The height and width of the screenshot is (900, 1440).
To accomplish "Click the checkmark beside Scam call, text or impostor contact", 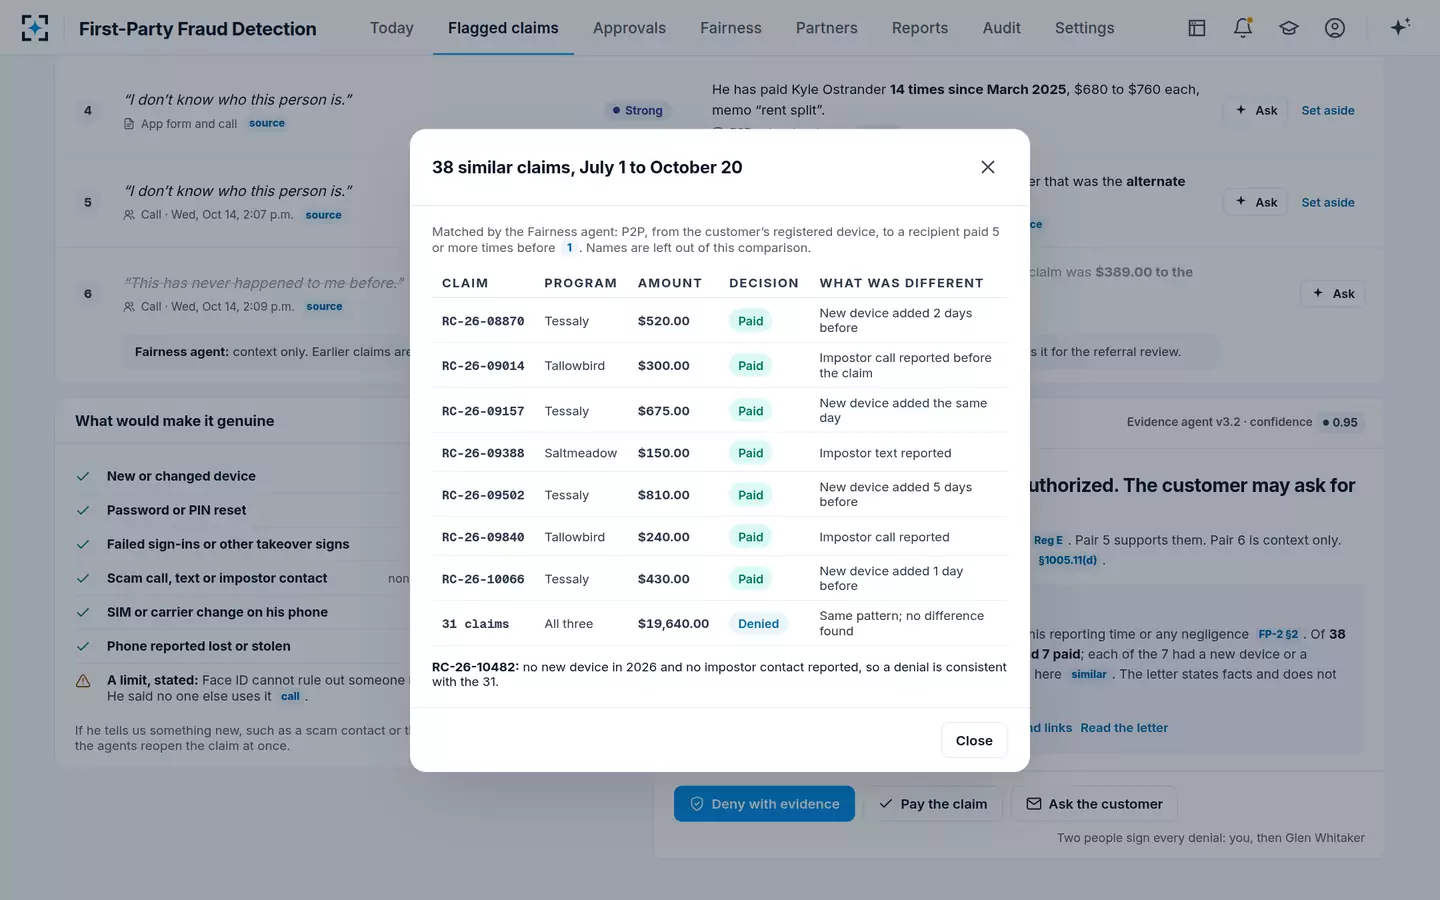I will [x=84, y=578].
